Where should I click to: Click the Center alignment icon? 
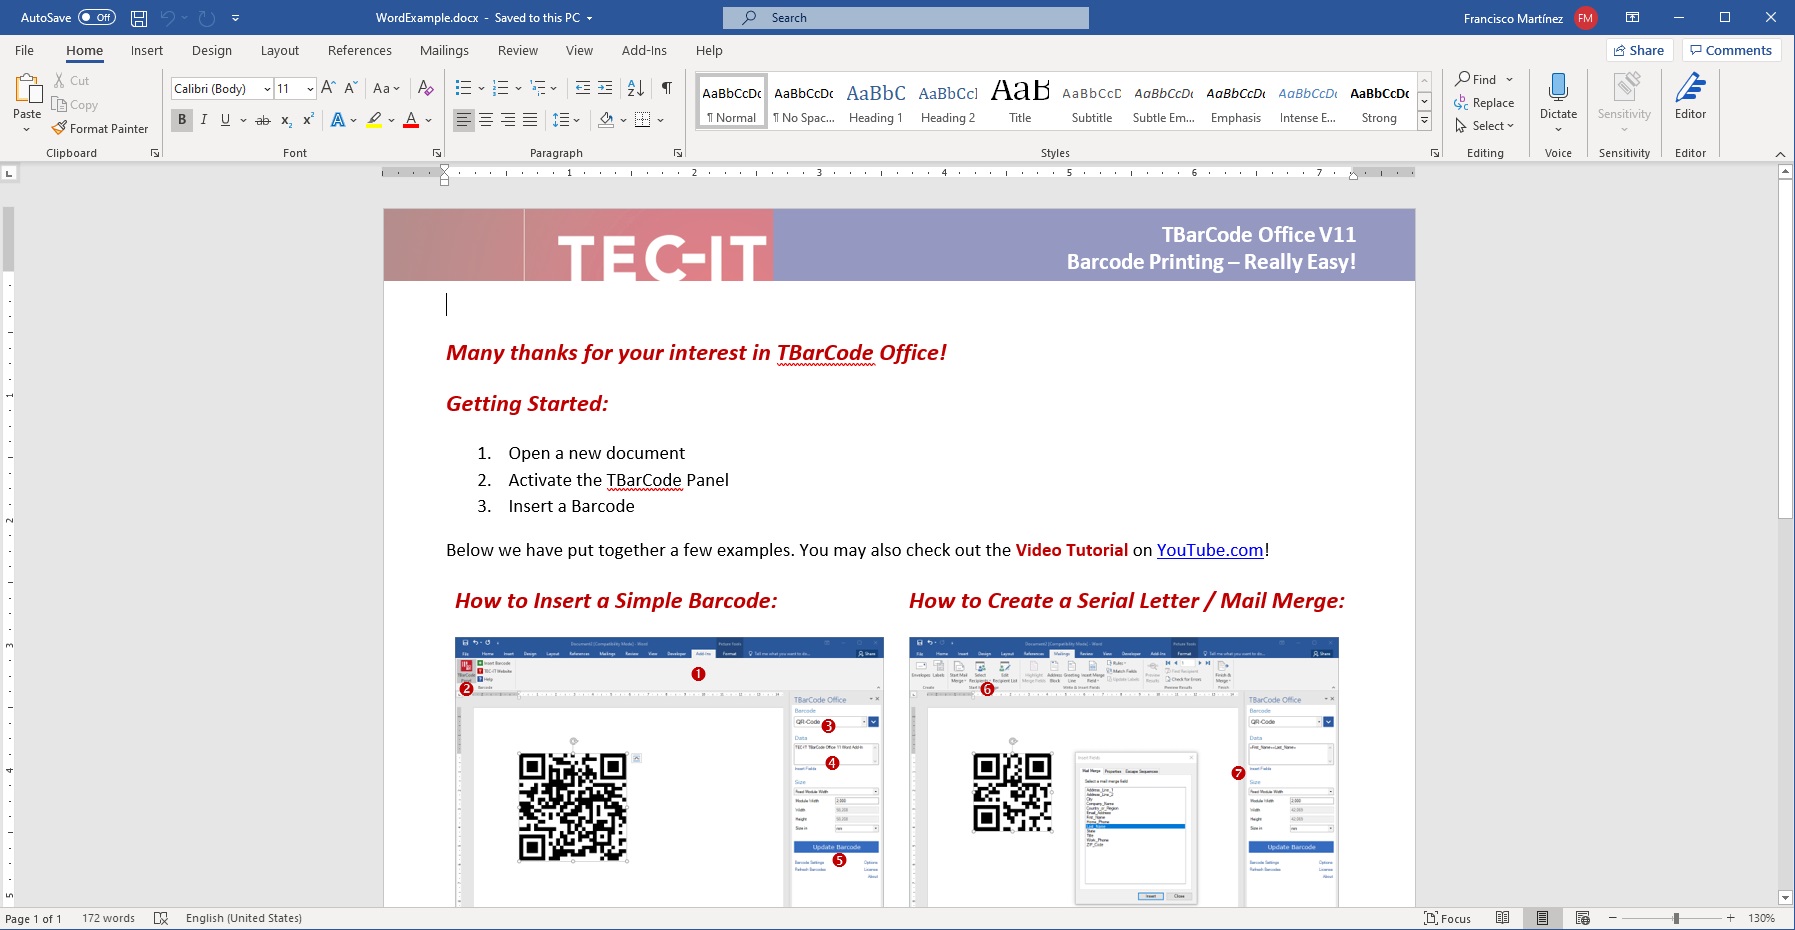[486, 120]
